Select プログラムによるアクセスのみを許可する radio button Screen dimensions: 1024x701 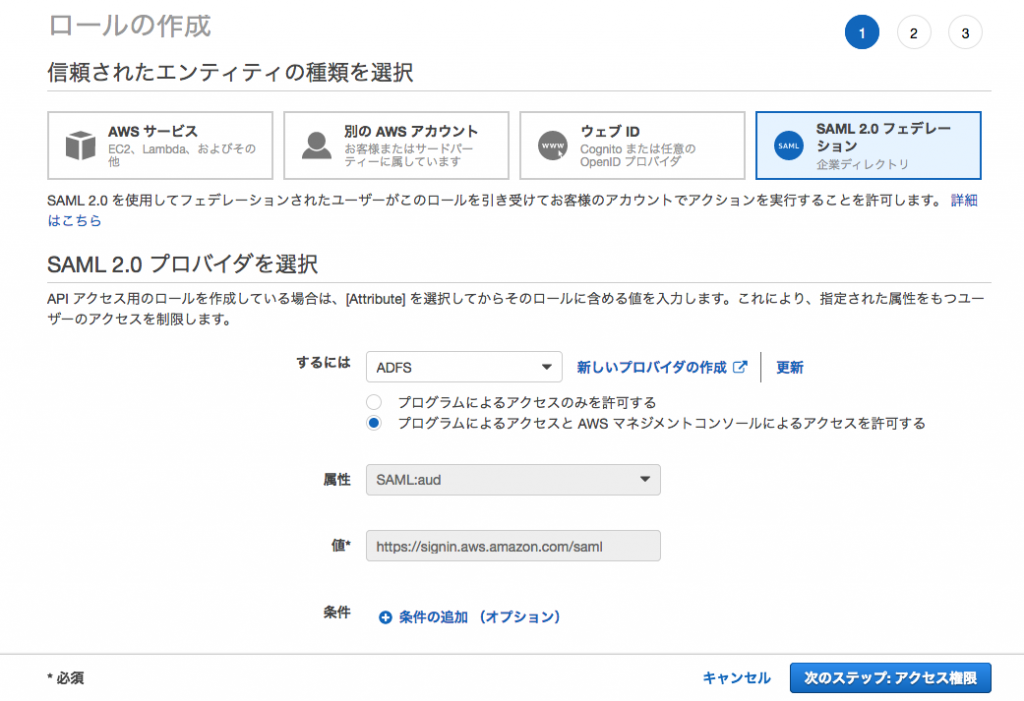point(374,402)
